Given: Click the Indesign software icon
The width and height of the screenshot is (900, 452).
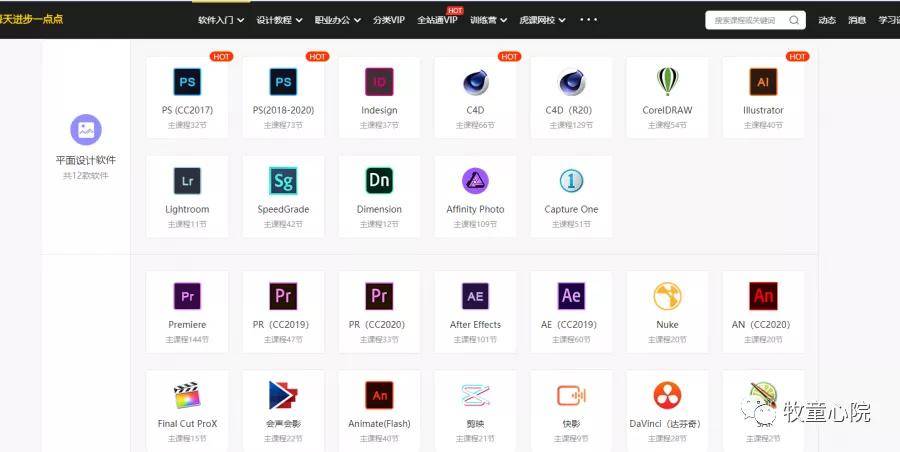Looking at the screenshot, I should (x=379, y=82).
